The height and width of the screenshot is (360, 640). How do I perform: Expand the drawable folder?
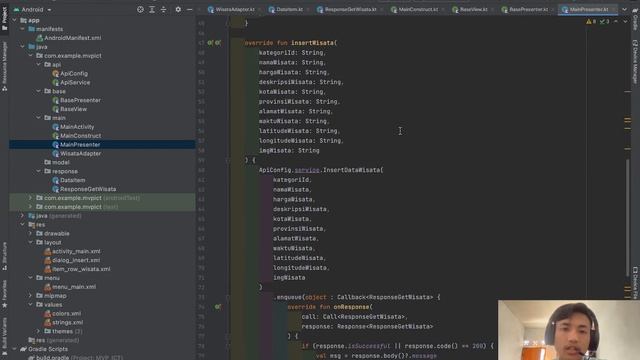pyautogui.click(x=31, y=233)
